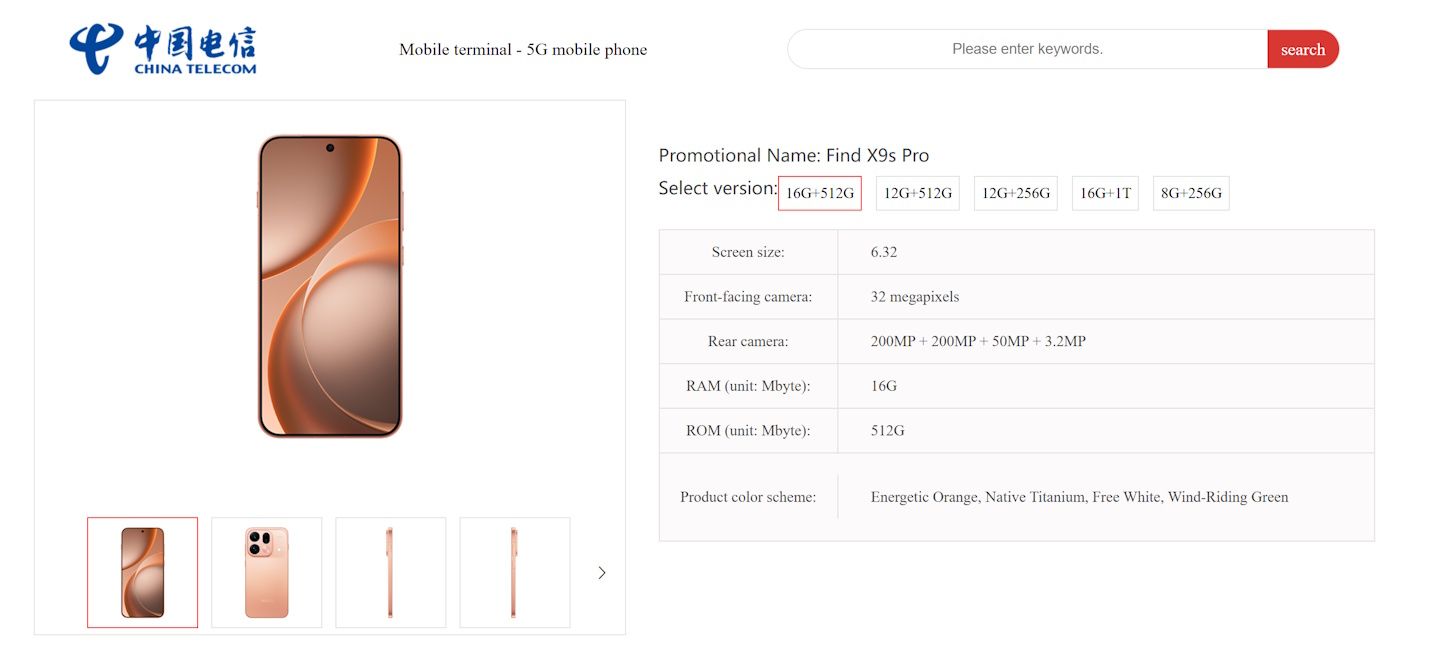This screenshot has height=650, width=1434.
Task: Select the 16G+1T version
Action: [1104, 193]
